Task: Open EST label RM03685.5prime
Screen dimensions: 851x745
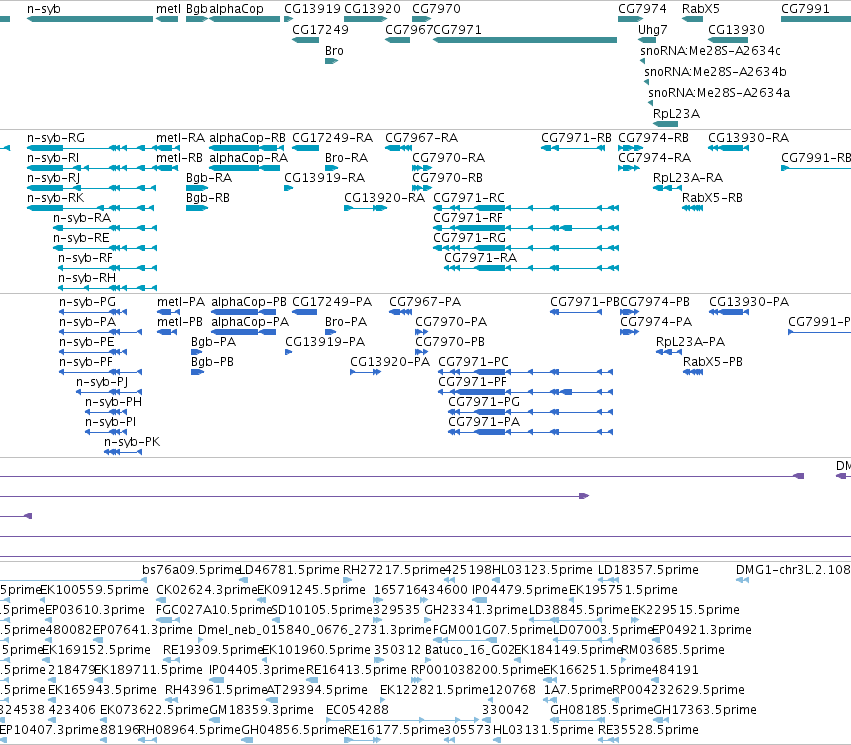Action: pyautogui.click(x=673, y=651)
